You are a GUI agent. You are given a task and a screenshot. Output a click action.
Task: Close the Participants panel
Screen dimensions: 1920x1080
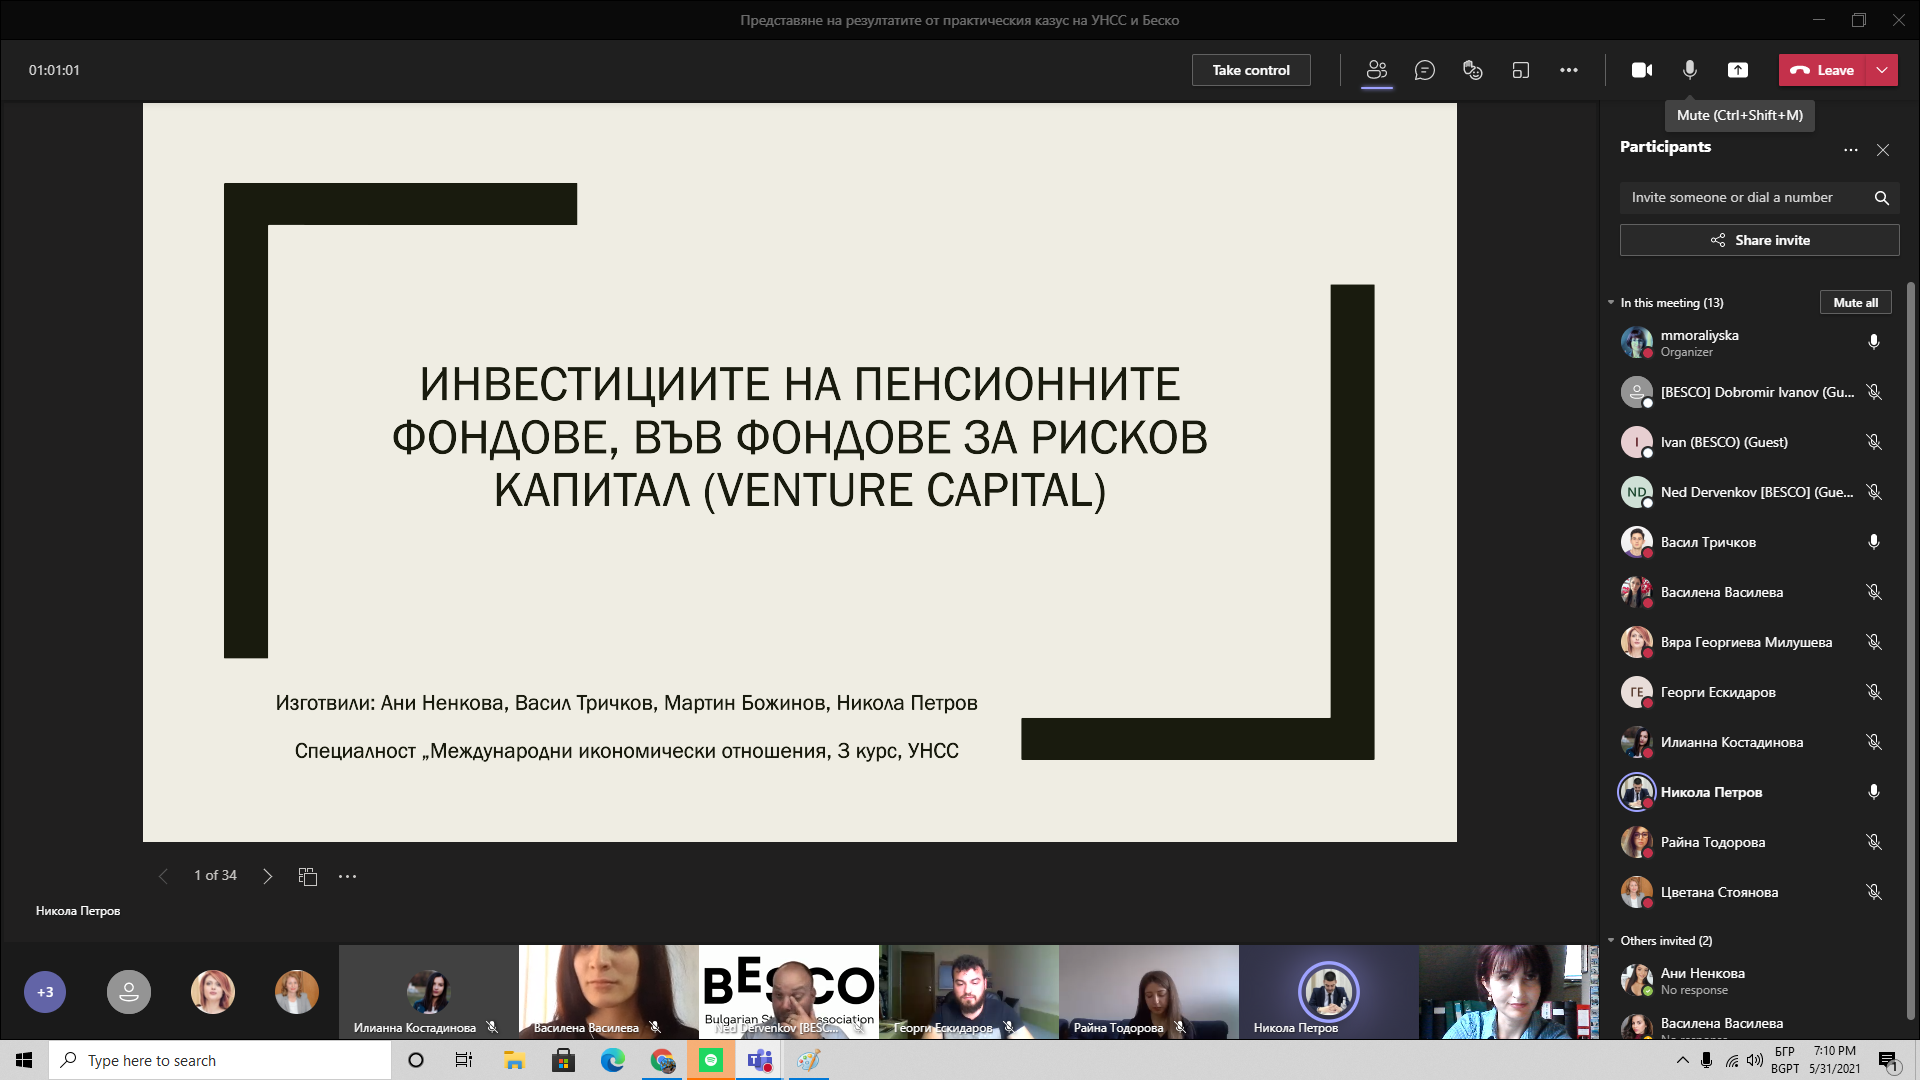click(1883, 150)
